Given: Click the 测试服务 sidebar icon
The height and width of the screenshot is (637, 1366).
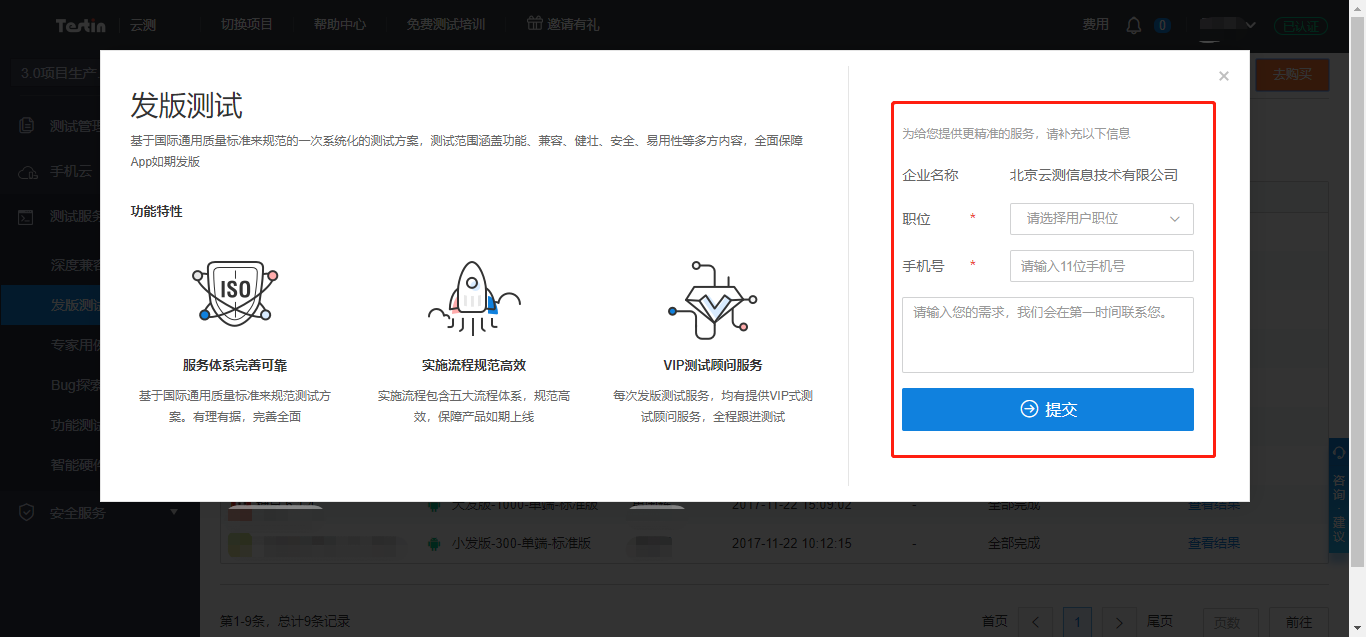Looking at the screenshot, I should pos(28,216).
